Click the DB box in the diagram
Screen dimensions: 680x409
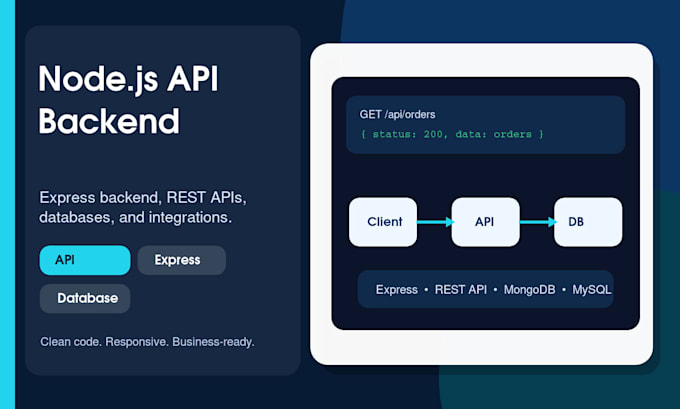click(x=588, y=222)
